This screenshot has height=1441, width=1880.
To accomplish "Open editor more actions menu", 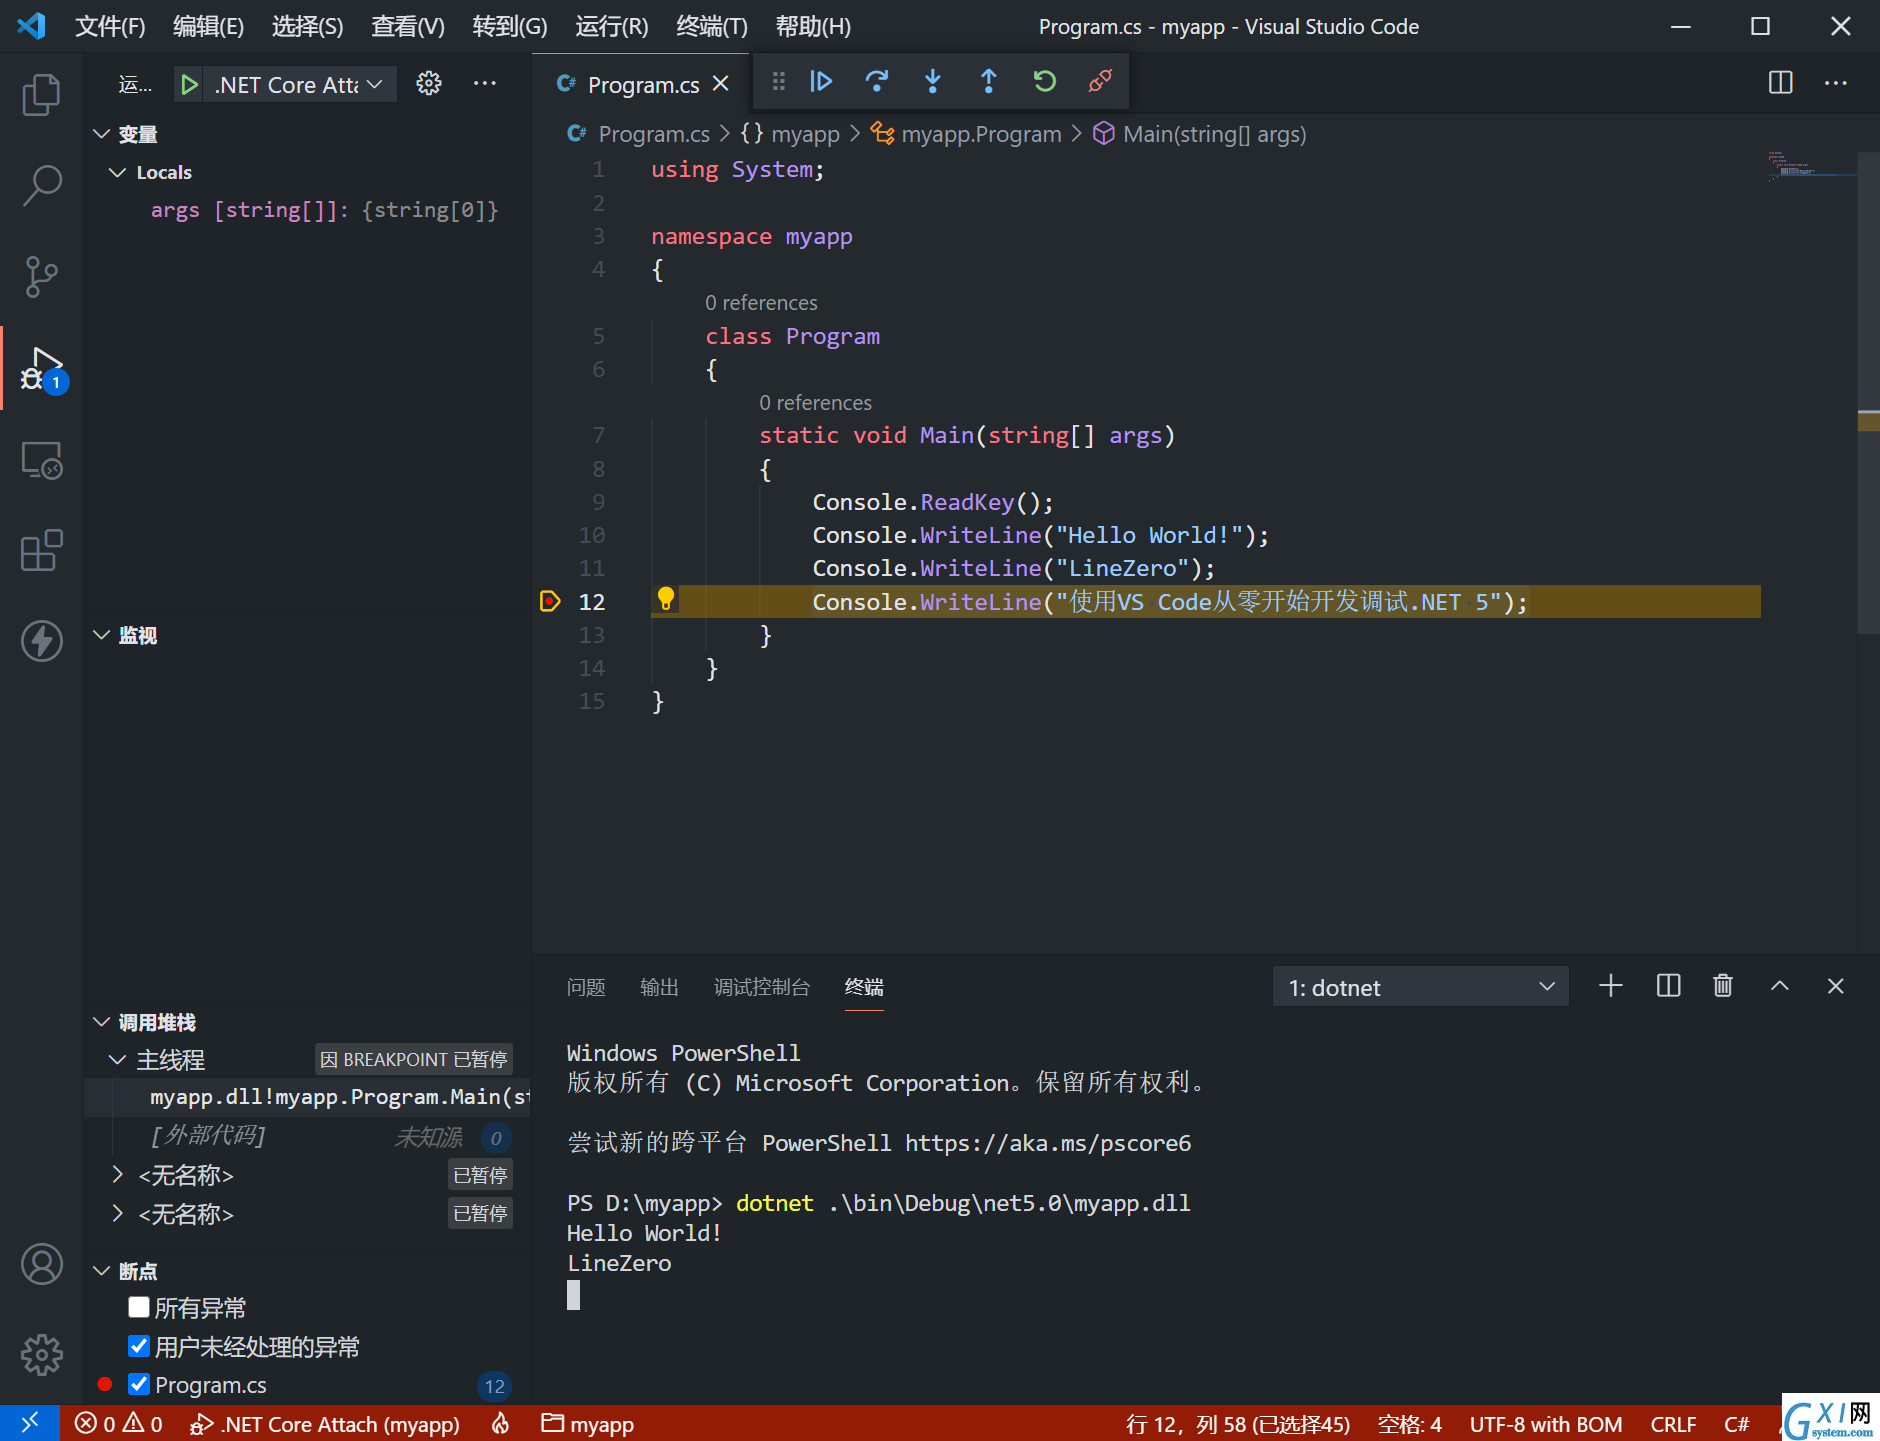I will coord(1836,83).
